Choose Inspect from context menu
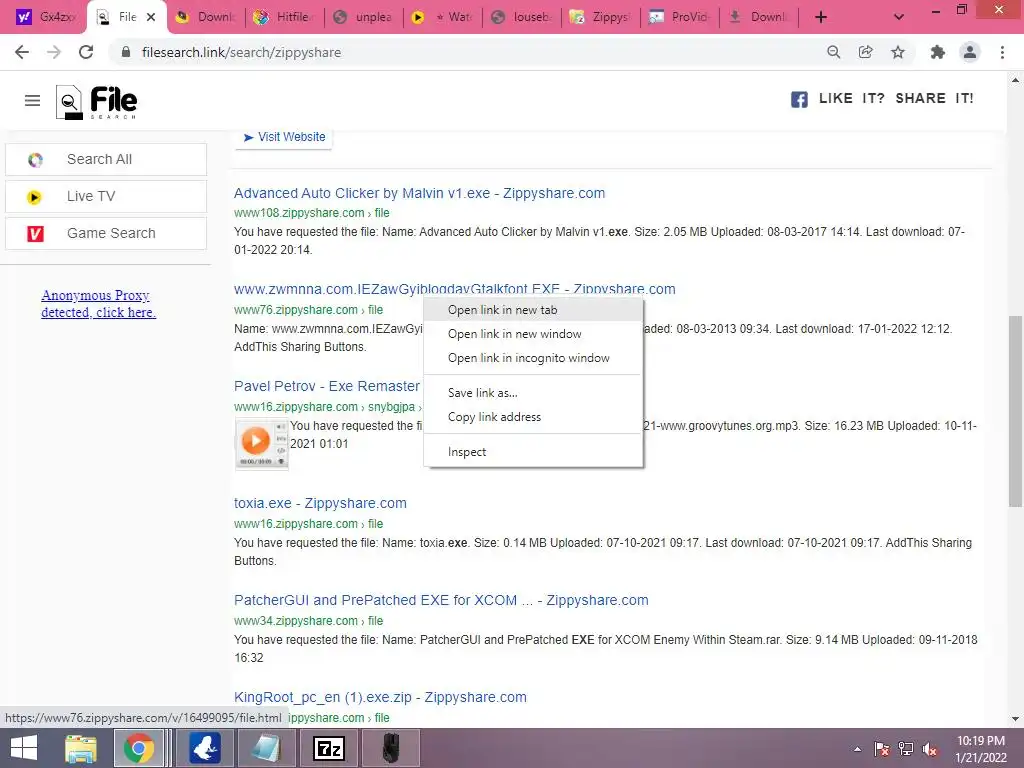The height and width of the screenshot is (768, 1024). point(534,452)
